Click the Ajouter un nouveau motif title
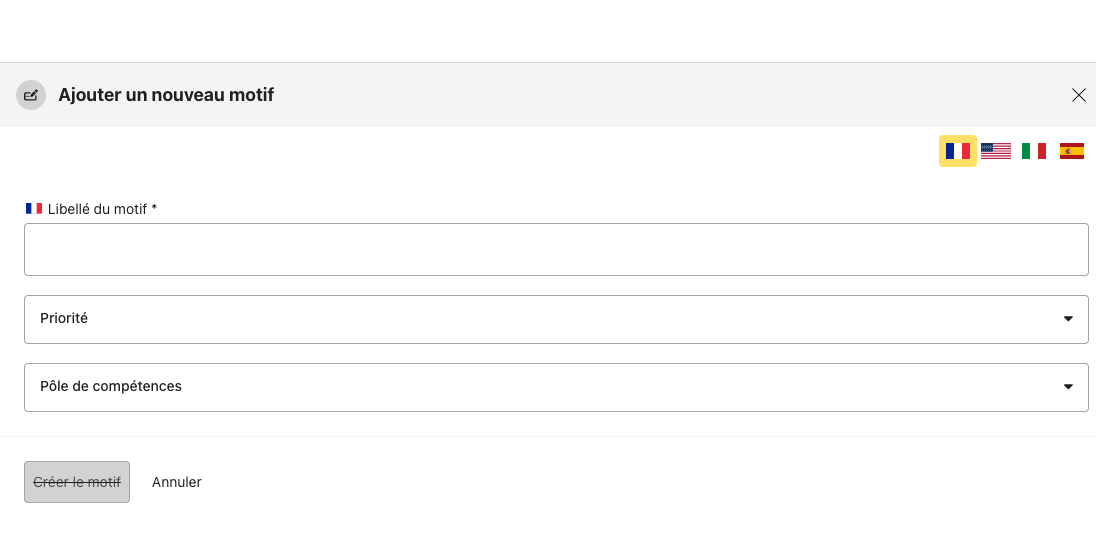Image resolution: width=1096 pixels, height=538 pixels. [x=166, y=95]
